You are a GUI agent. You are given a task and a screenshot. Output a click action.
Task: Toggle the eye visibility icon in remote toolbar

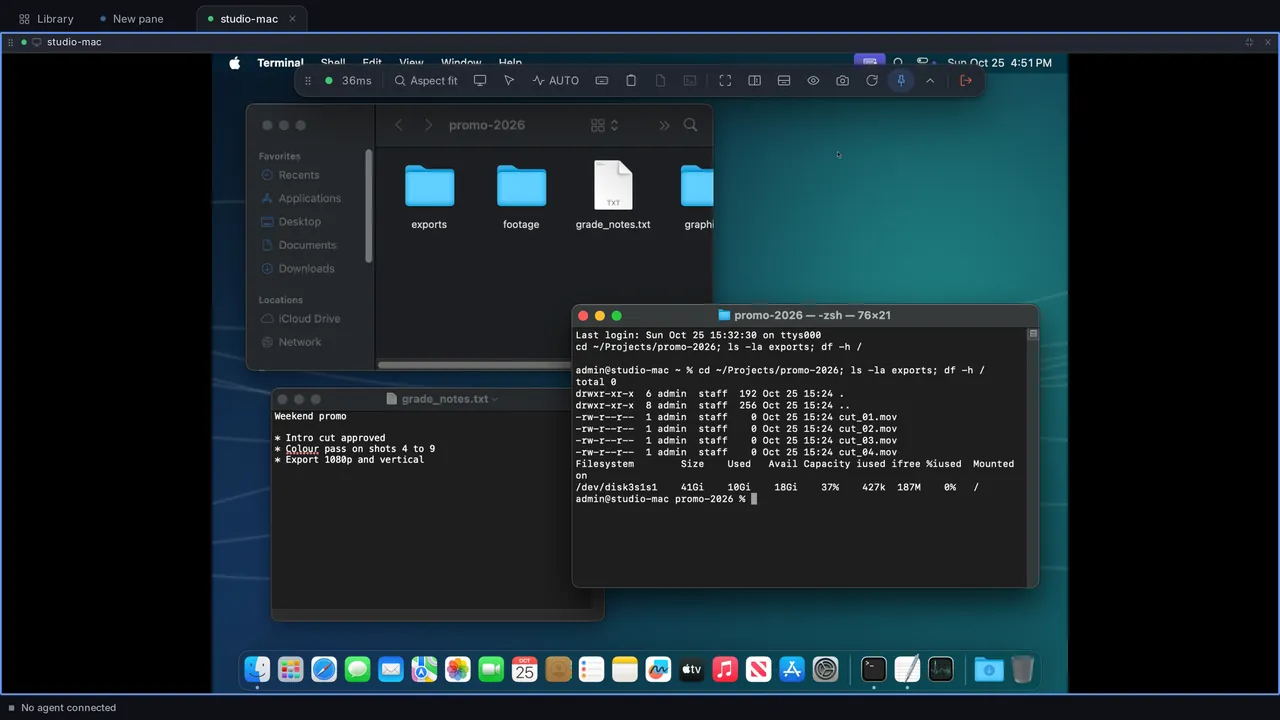pyautogui.click(x=813, y=81)
